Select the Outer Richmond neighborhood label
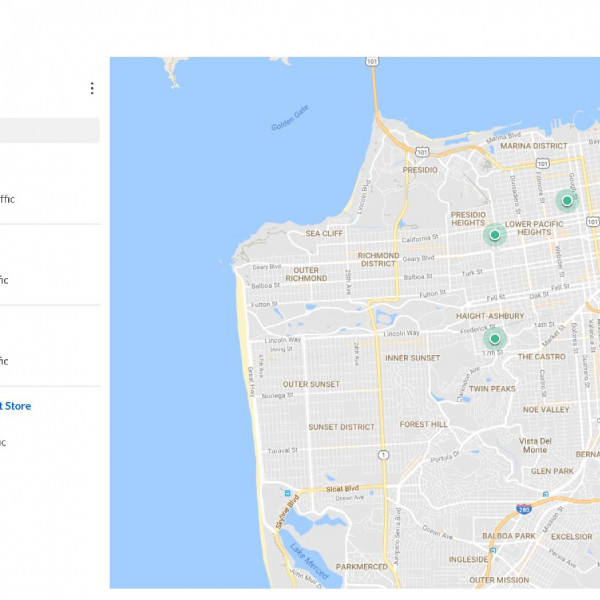Viewport: 600px width, 600px height. [307, 274]
